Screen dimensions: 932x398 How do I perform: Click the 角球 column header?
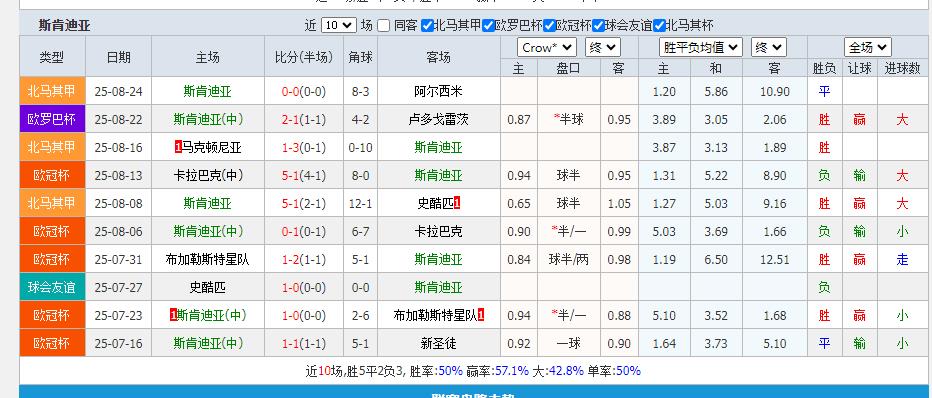point(361,57)
